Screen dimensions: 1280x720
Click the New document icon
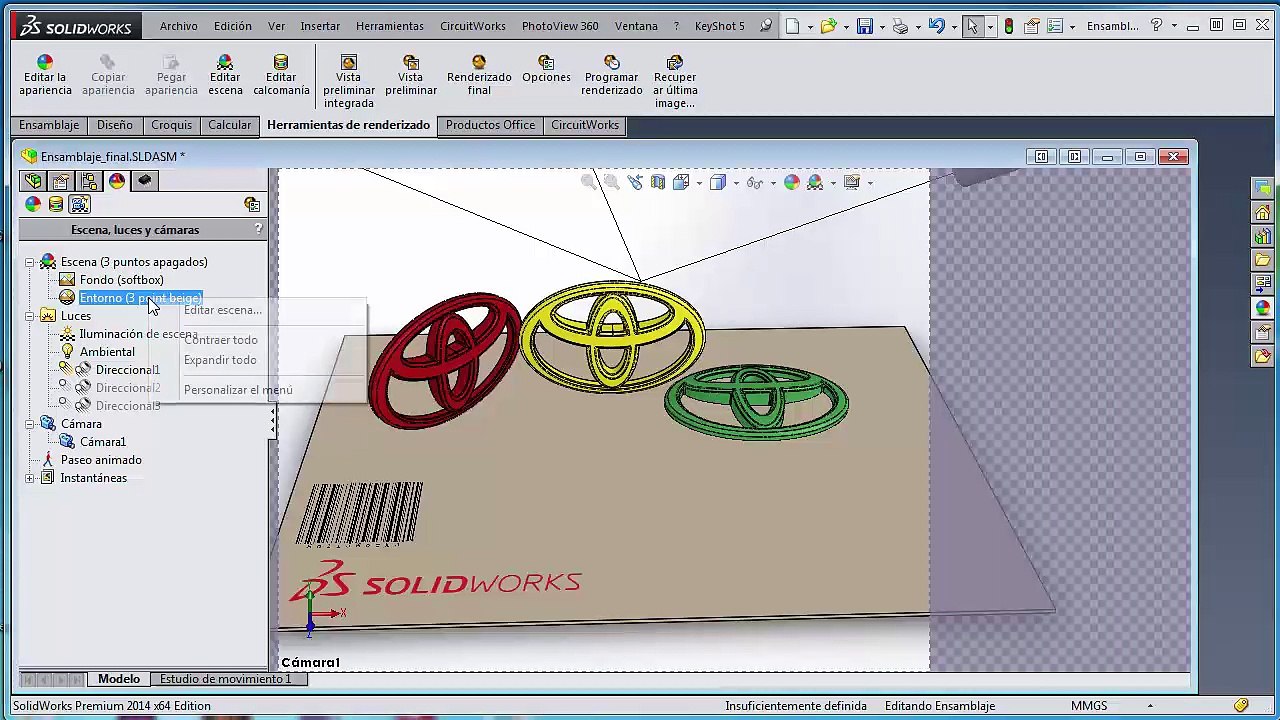pyautogui.click(x=793, y=26)
